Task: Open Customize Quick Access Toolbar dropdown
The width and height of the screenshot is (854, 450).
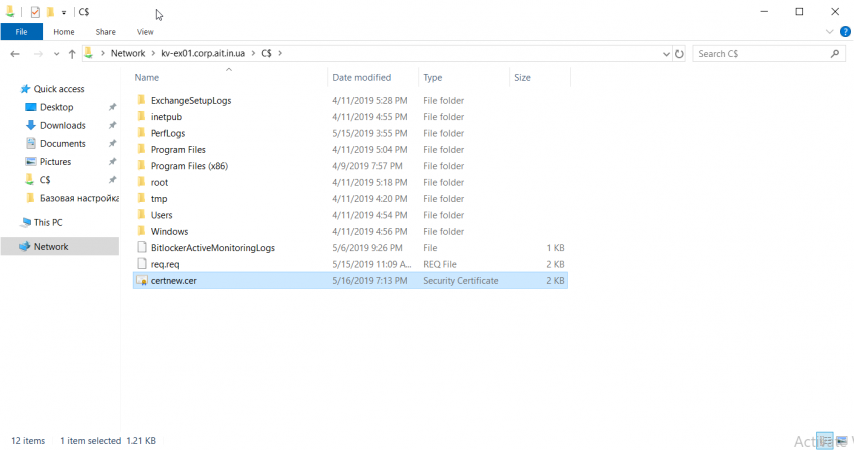Action: 64,12
